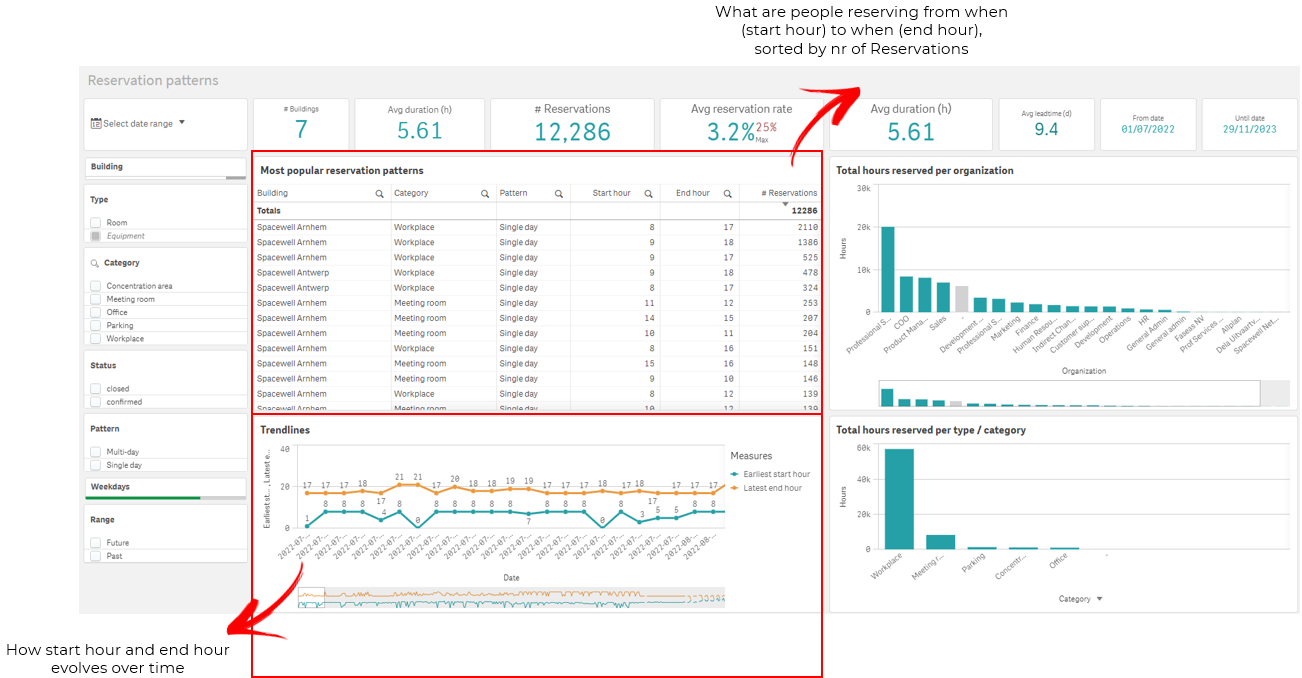Enable the Single day pattern checkbox
Image resolution: width=1302 pixels, height=678 pixels.
pos(95,465)
